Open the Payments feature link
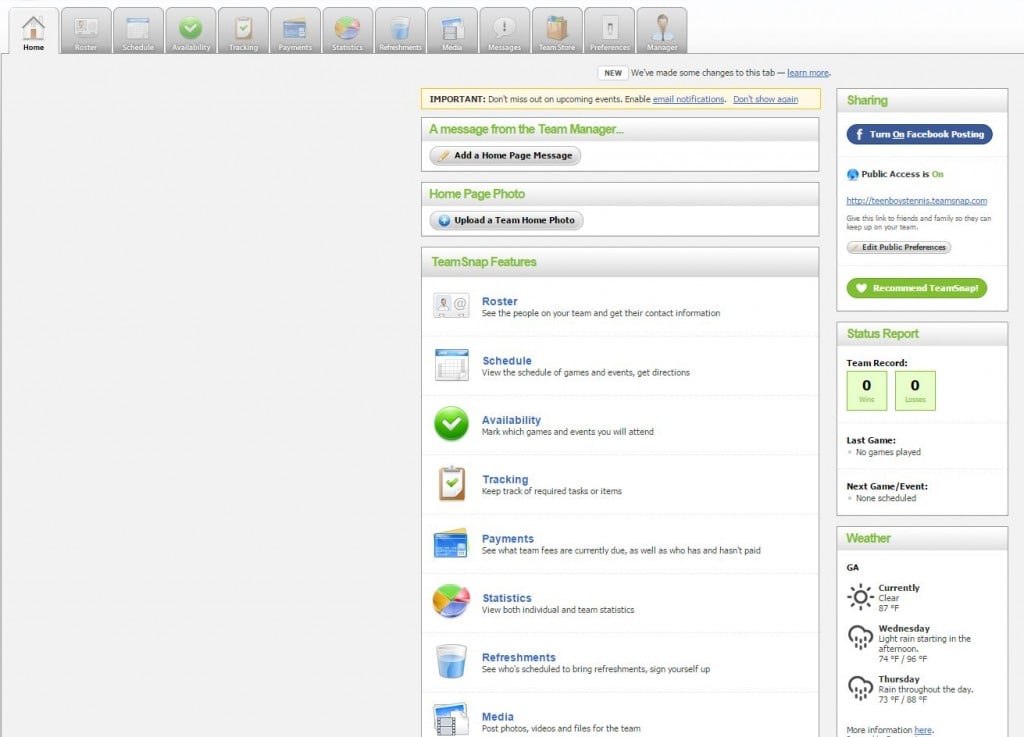Viewport: 1024px width, 737px height. click(507, 539)
